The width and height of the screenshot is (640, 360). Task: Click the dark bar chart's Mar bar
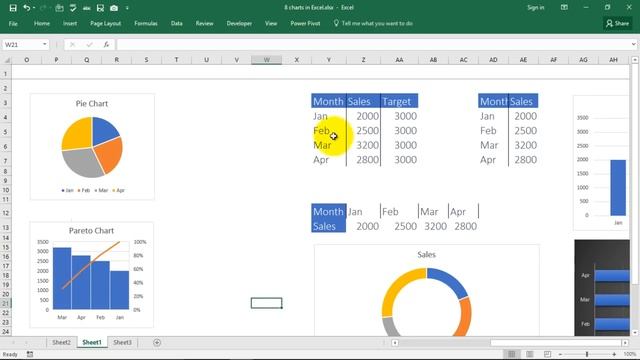pos(611,300)
